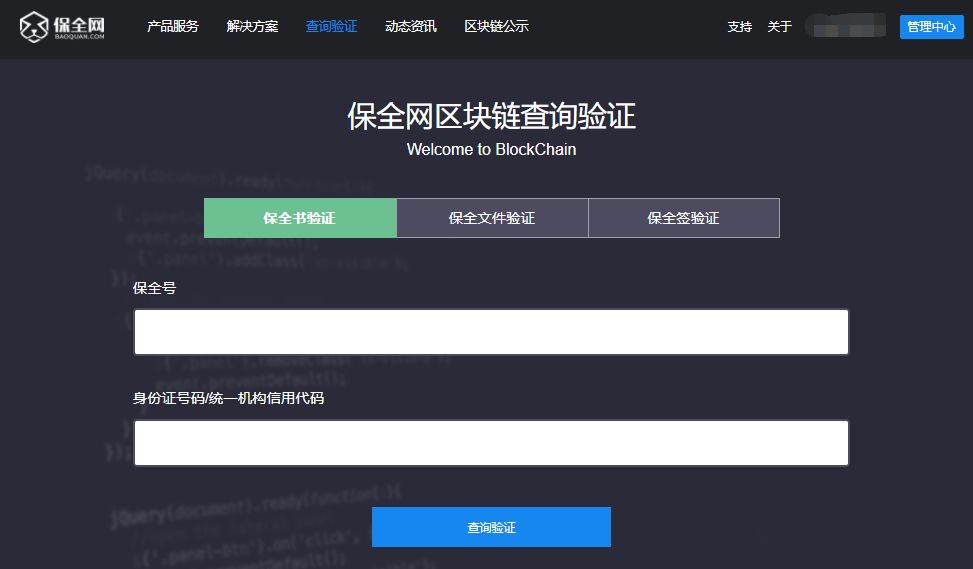The width and height of the screenshot is (973, 569).
Task: Click the Welcome to BlockChain subtitle
Action: [x=491, y=150]
